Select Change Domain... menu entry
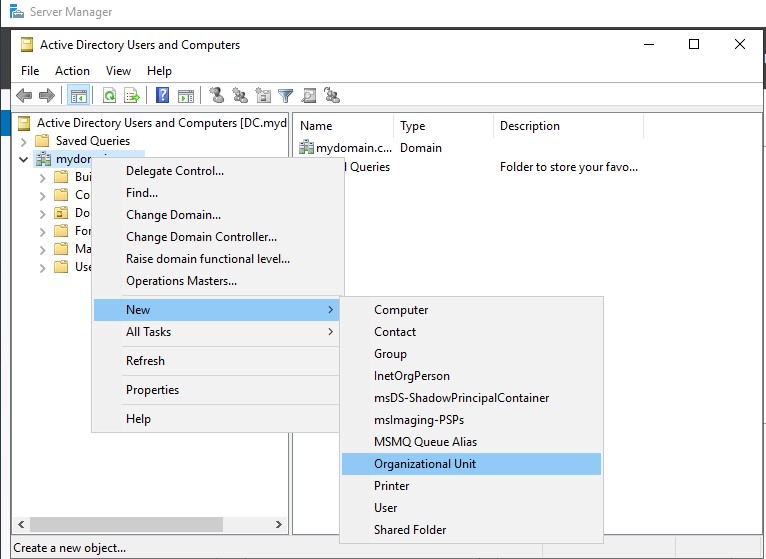The width and height of the screenshot is (766, 559). [x=216, y=215]
